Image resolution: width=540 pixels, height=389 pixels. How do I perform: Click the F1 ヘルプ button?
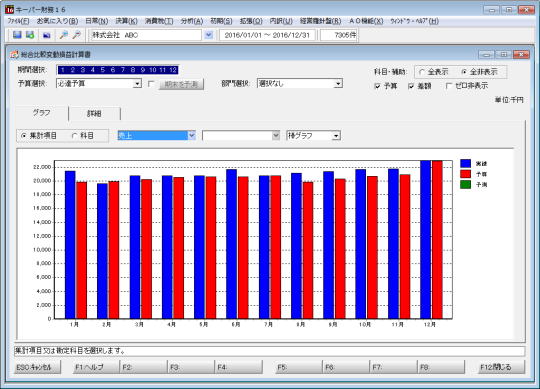[x=90, y=367]
